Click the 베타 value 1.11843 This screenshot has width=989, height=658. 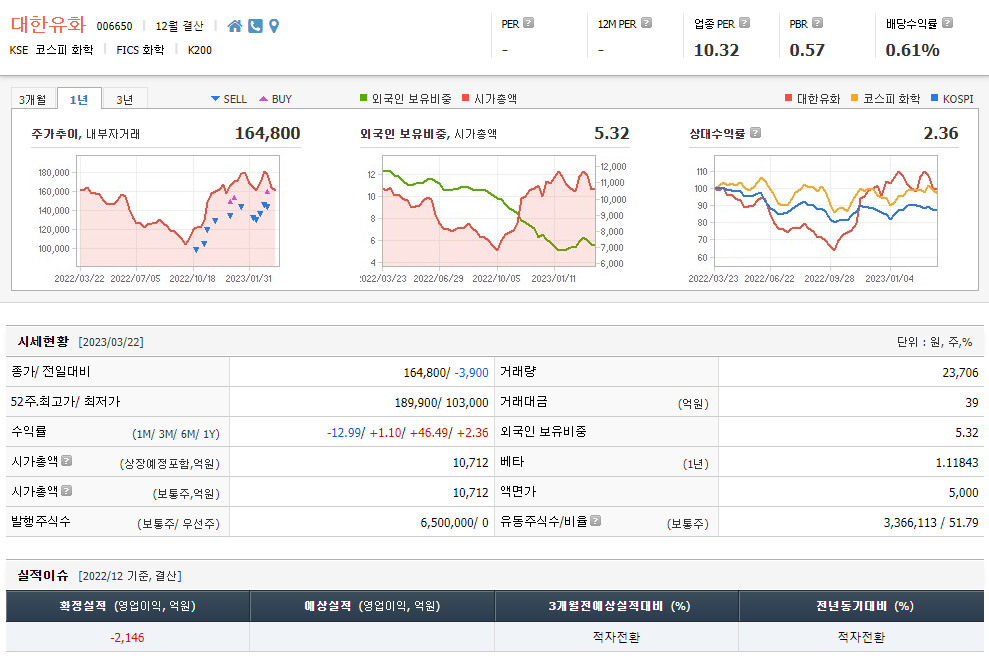point(957,462)
